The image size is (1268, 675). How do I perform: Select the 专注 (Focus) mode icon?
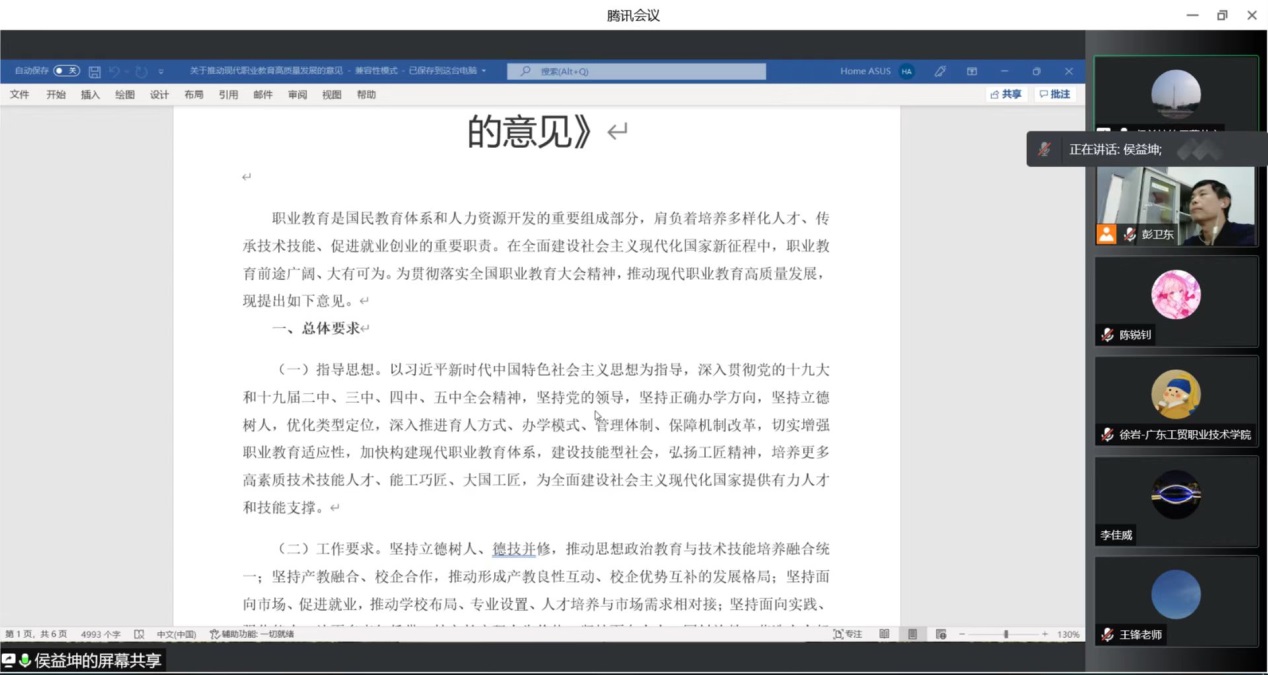846,634
